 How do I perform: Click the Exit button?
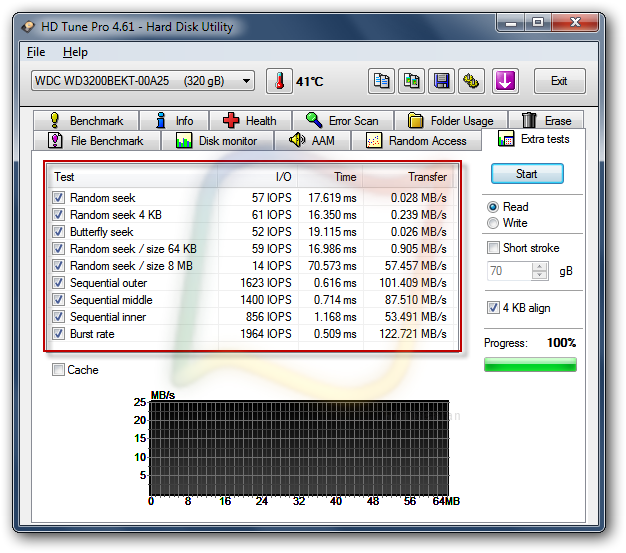tap(559, 81)
